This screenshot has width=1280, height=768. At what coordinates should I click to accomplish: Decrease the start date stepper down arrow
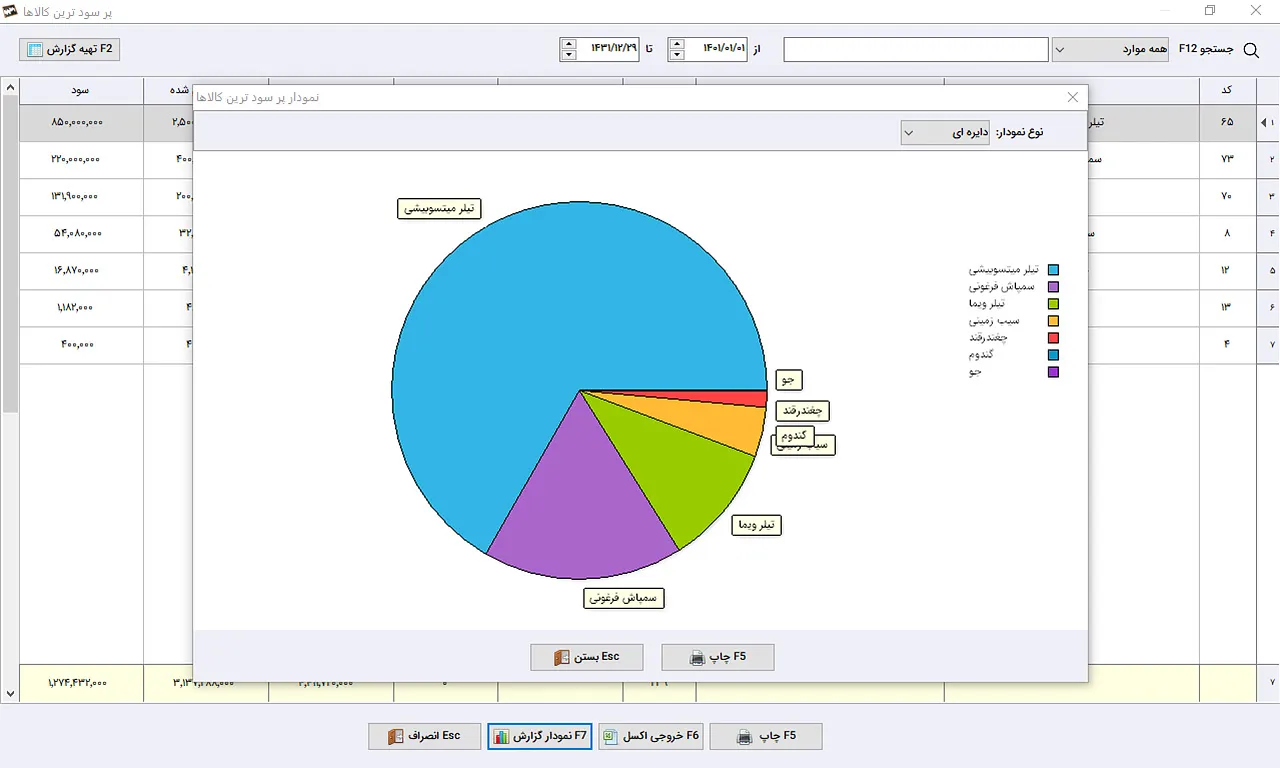coord(677,55)
